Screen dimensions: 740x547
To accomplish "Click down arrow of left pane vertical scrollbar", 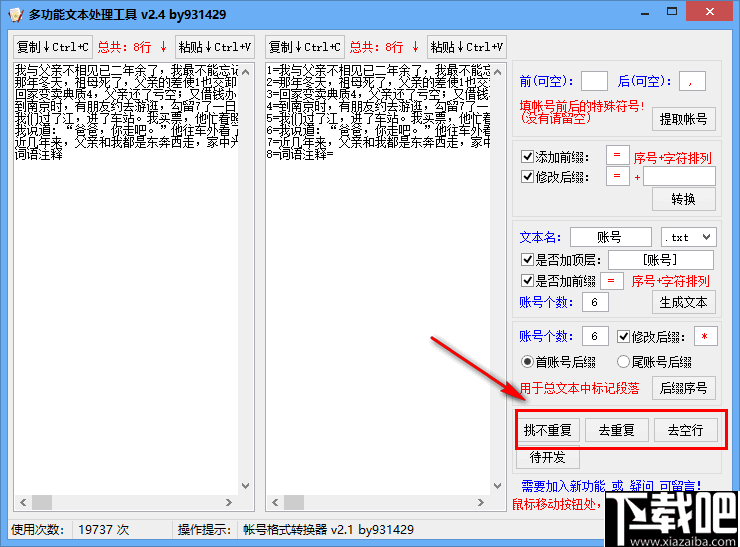I will pyautogui.click(x=245, y=486).
